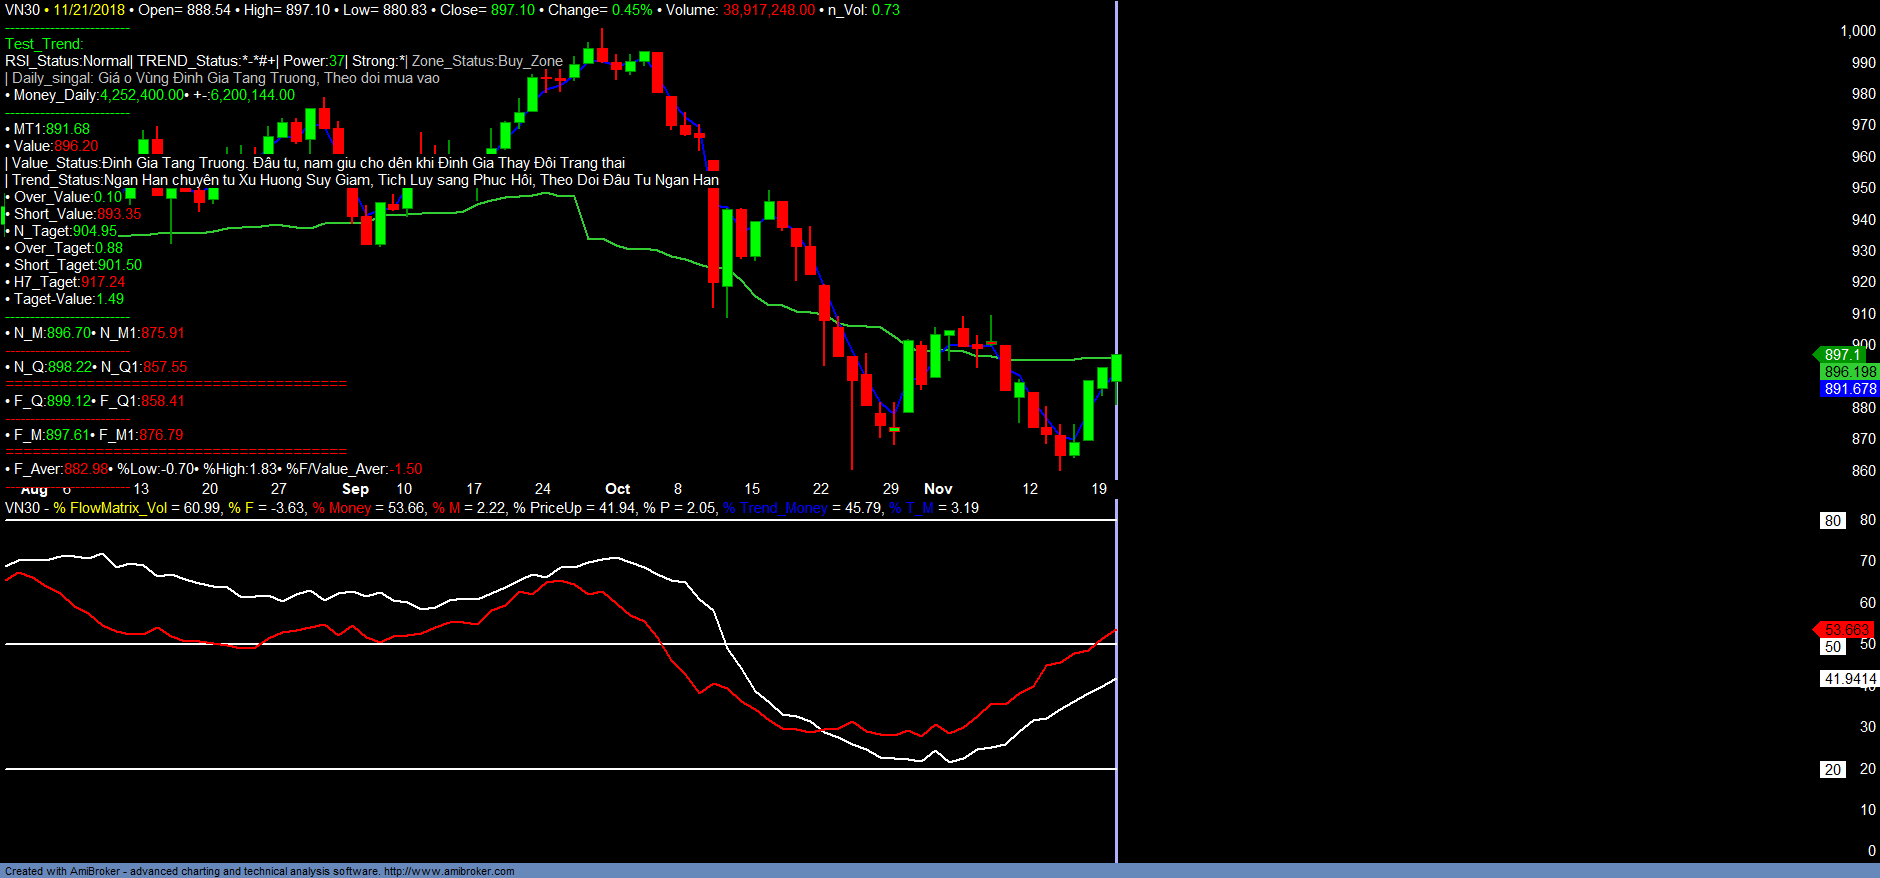Click the Test_Trend indicator heading
Image resolution: width=1880 pixels, height=878 pixels.
[44, 44]
